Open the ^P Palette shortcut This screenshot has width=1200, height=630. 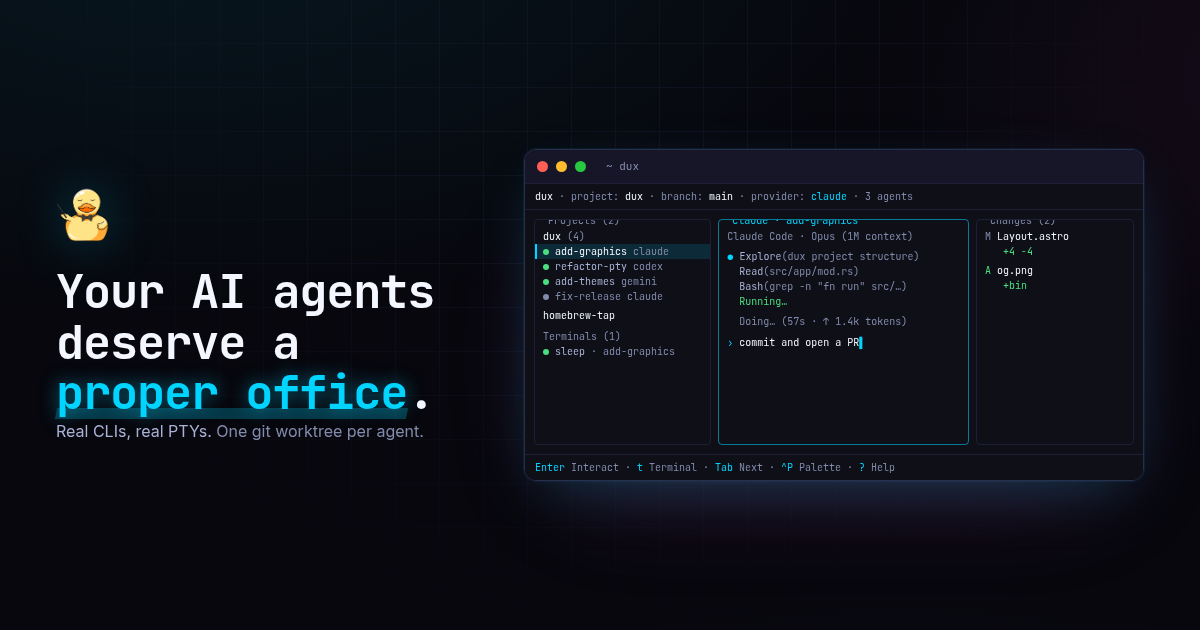coord(811,468)
